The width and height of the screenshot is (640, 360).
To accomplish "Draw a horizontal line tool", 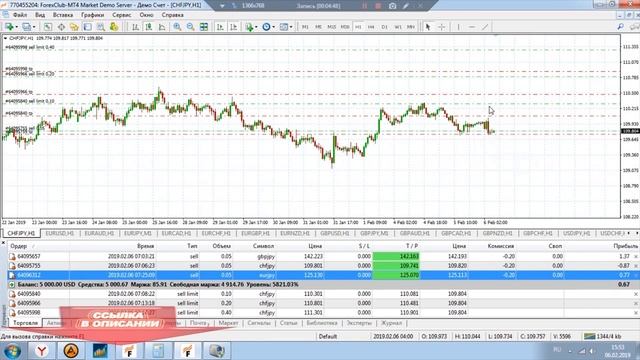I will [x=472, y=27].
